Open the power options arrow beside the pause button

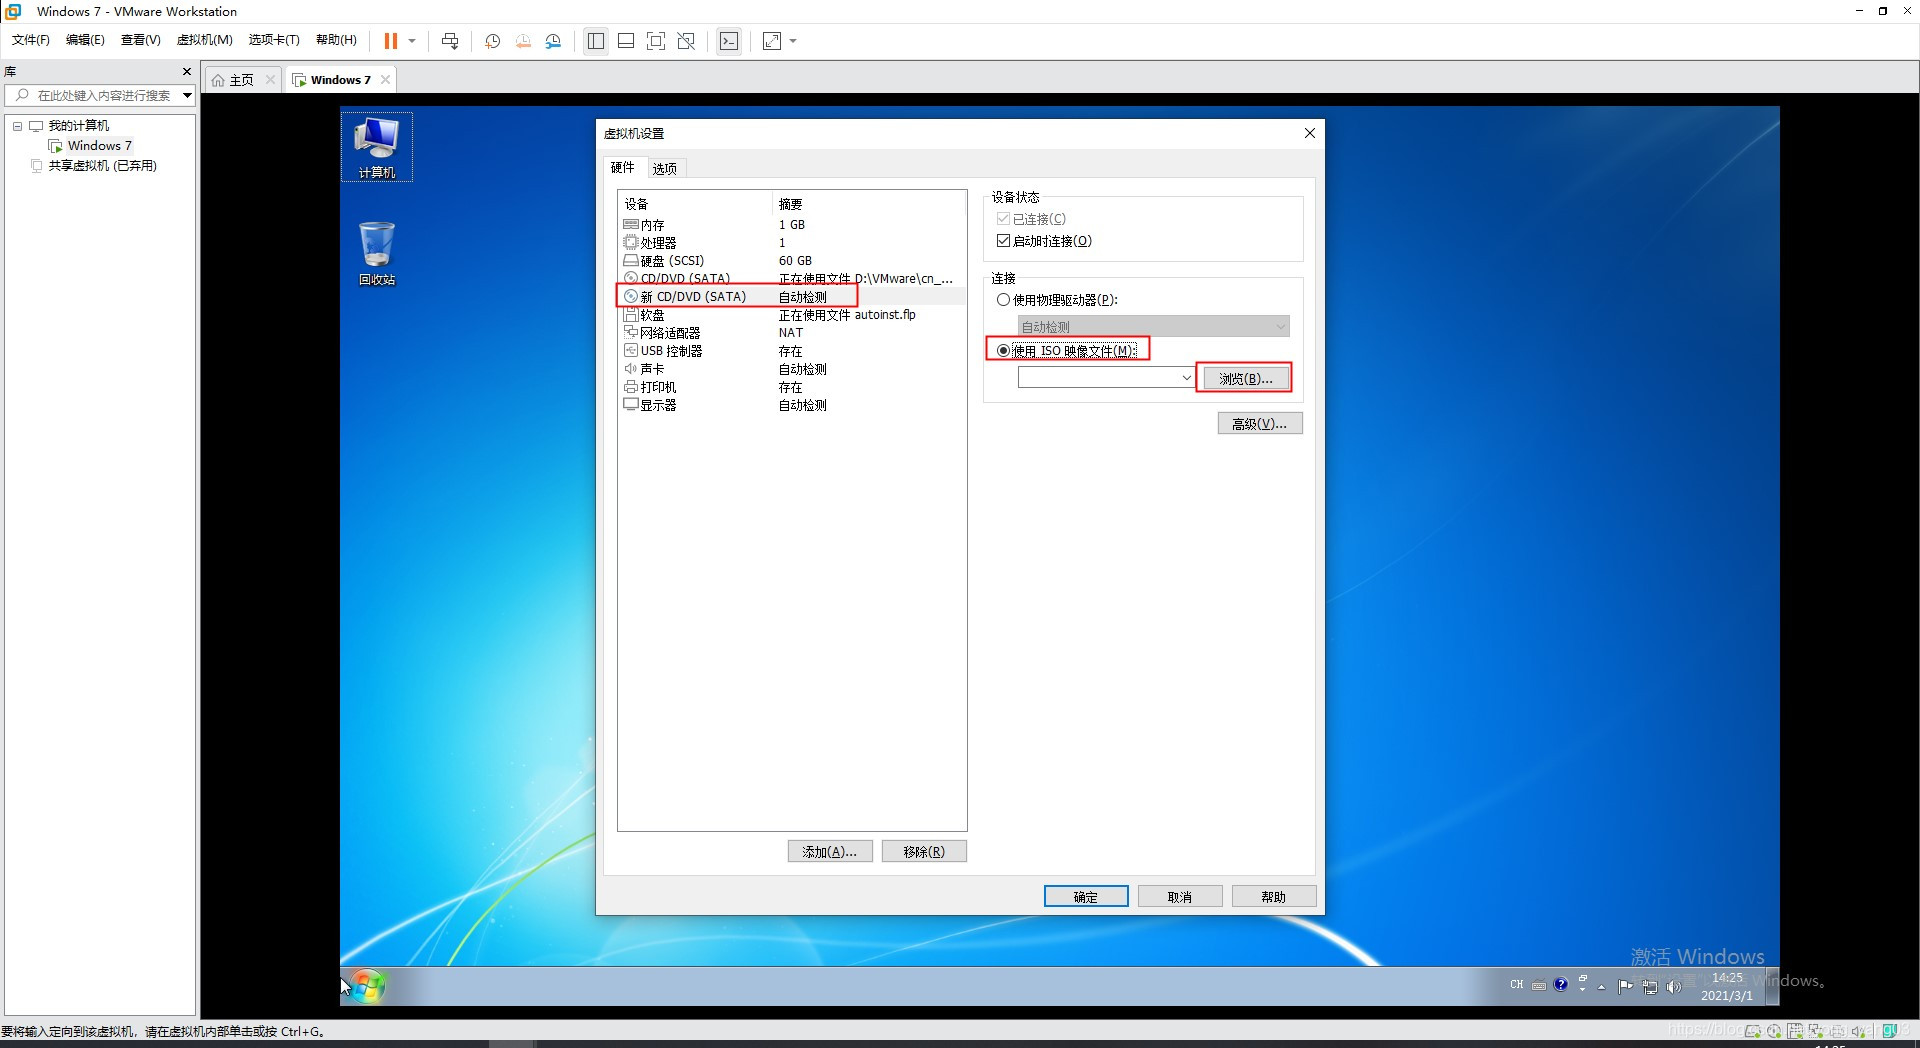[x=412, y=41]
